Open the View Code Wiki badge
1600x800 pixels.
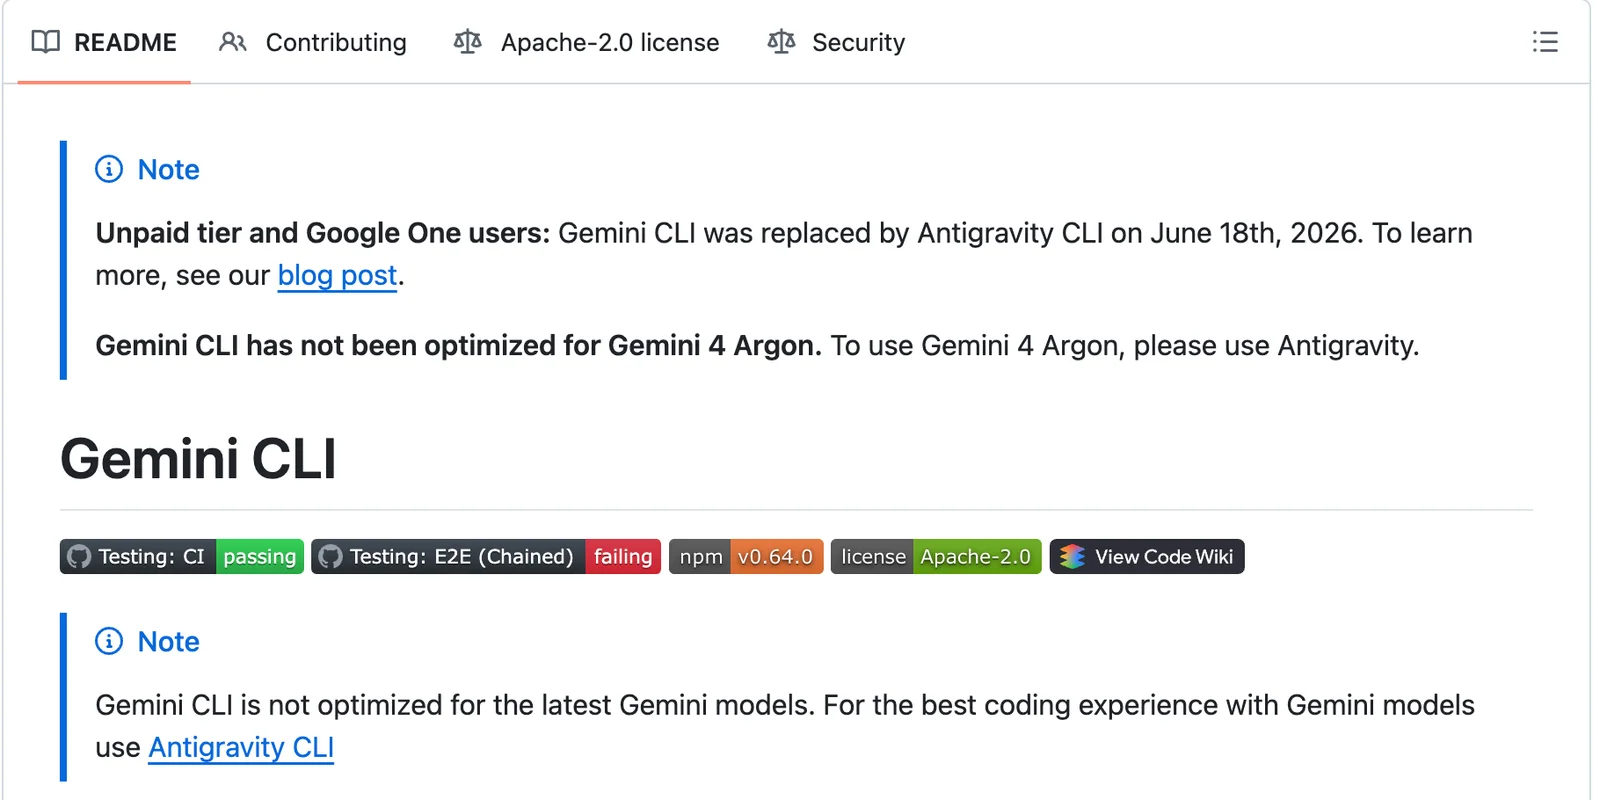click(1147, 557)
